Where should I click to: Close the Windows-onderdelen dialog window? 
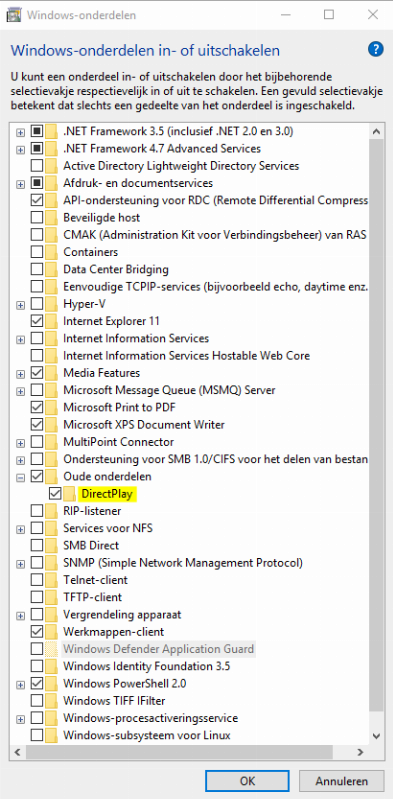point(373,15)
